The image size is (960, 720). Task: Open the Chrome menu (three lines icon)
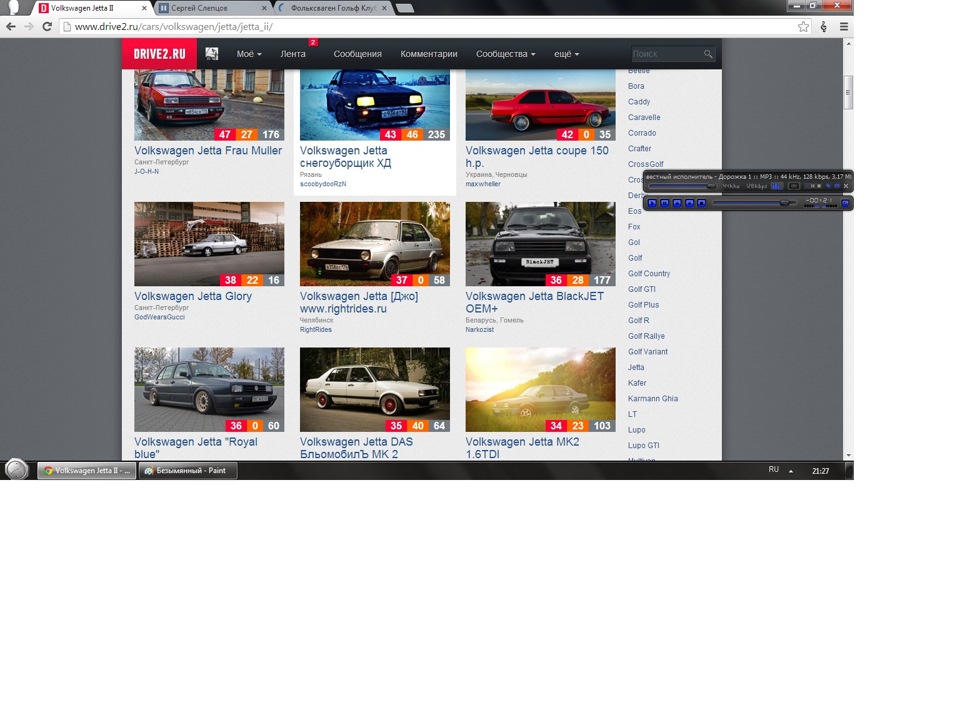843,26
